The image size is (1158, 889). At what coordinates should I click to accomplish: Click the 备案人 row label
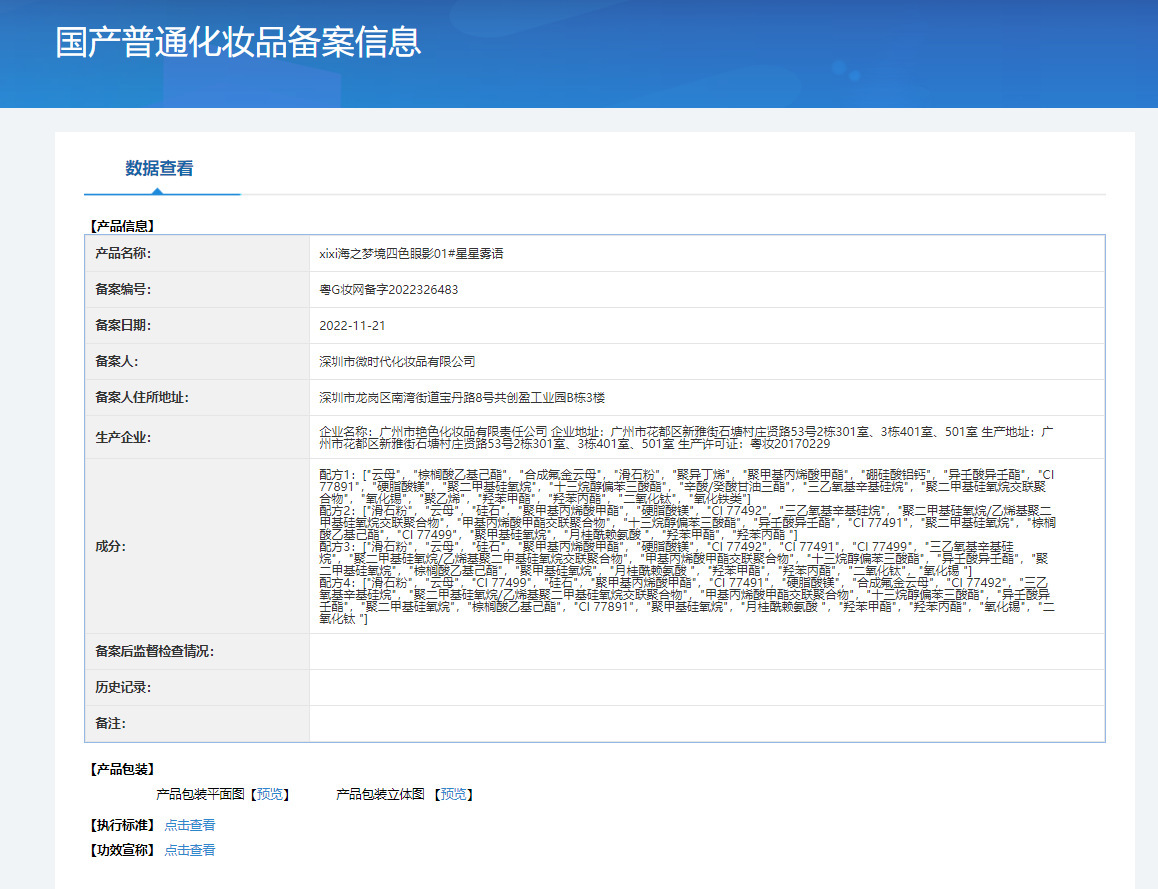pos(117,362)
